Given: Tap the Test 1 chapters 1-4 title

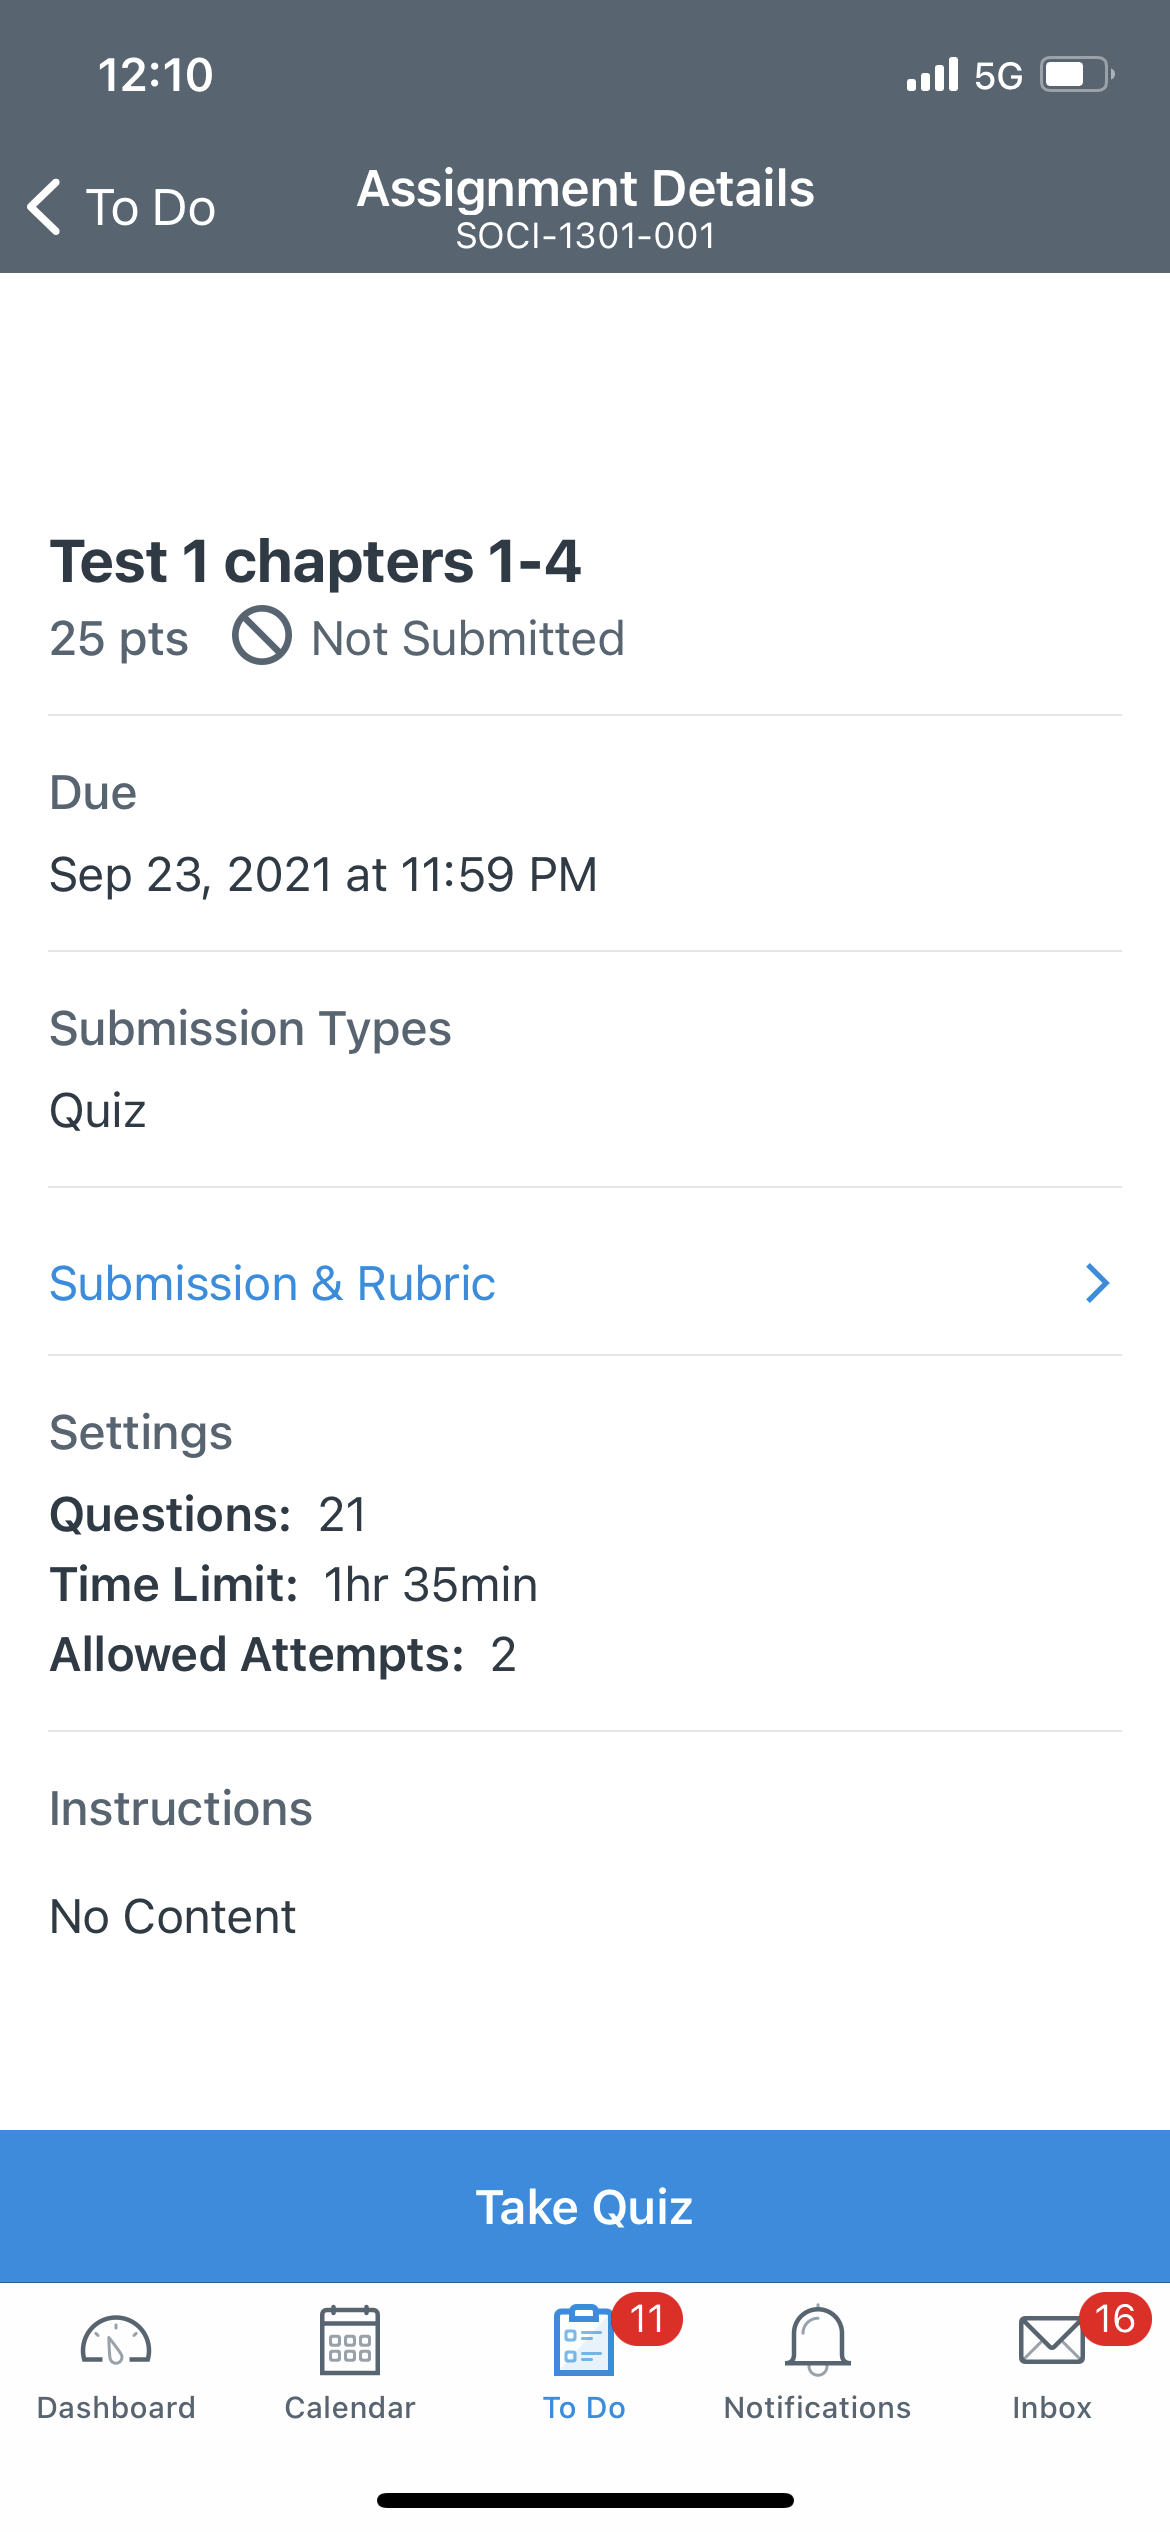Looking at the screenshot, I should 315,561.
